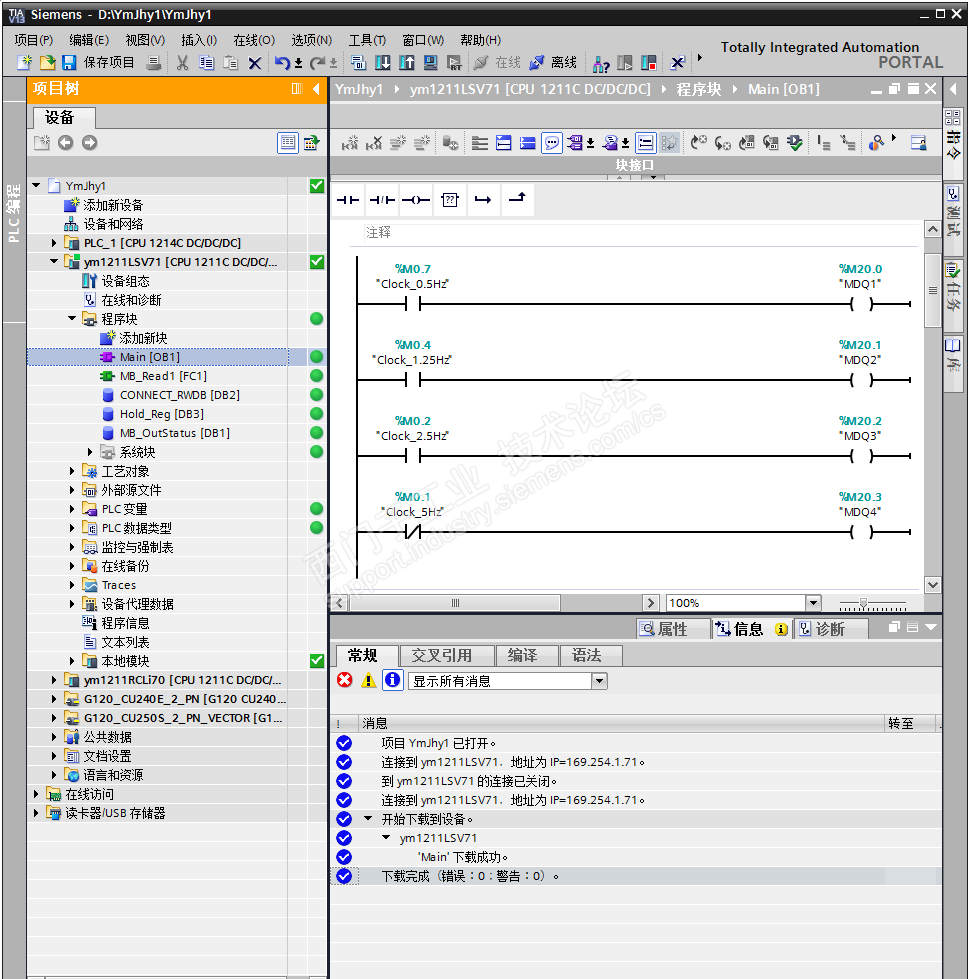Click the undo arrow icon
Image resolution: width=969 pixels, height=979 pixels.
(x=282, y=62)
